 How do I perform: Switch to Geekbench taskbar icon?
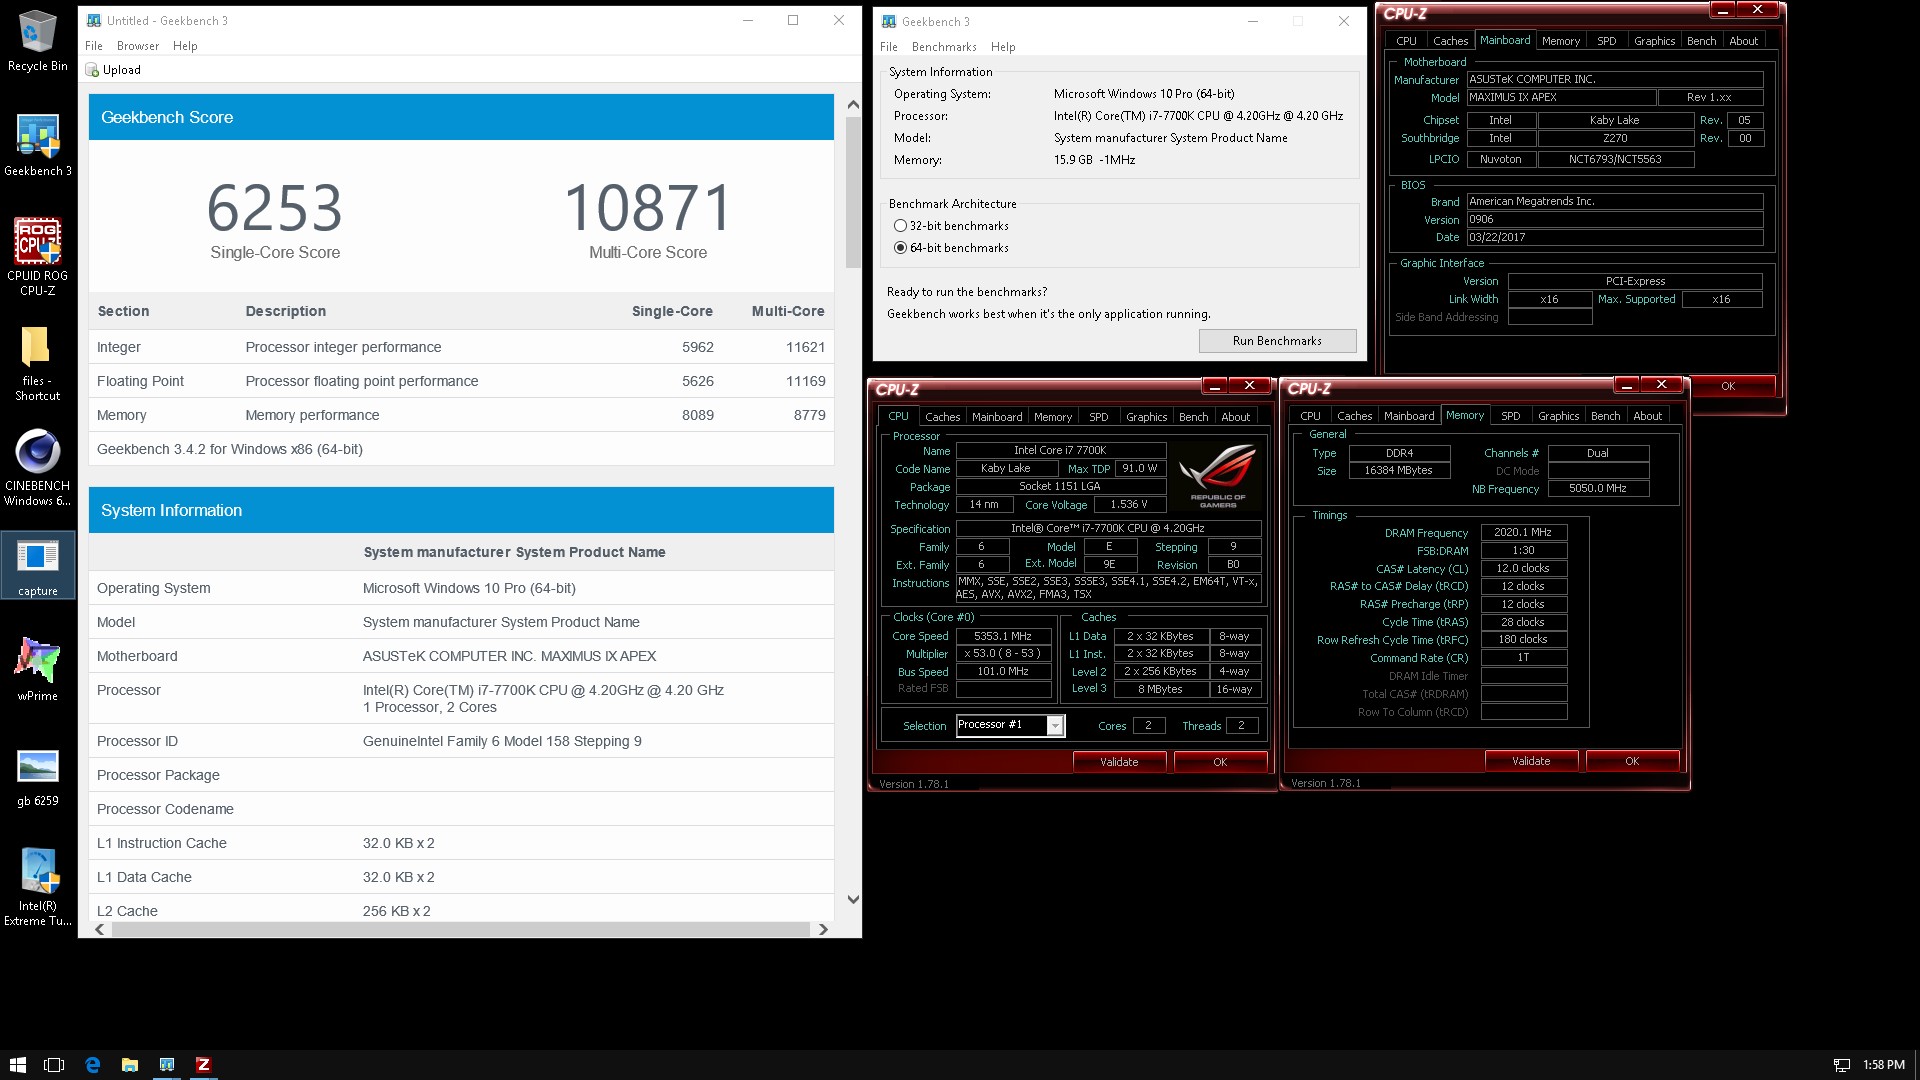(166, 1065)
